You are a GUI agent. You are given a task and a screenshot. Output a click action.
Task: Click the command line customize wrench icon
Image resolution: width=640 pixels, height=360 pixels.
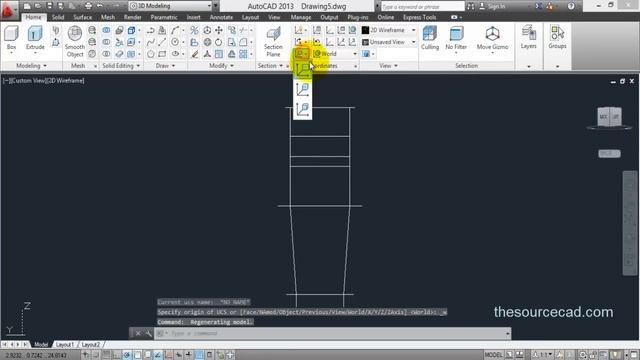coord(149,333)
